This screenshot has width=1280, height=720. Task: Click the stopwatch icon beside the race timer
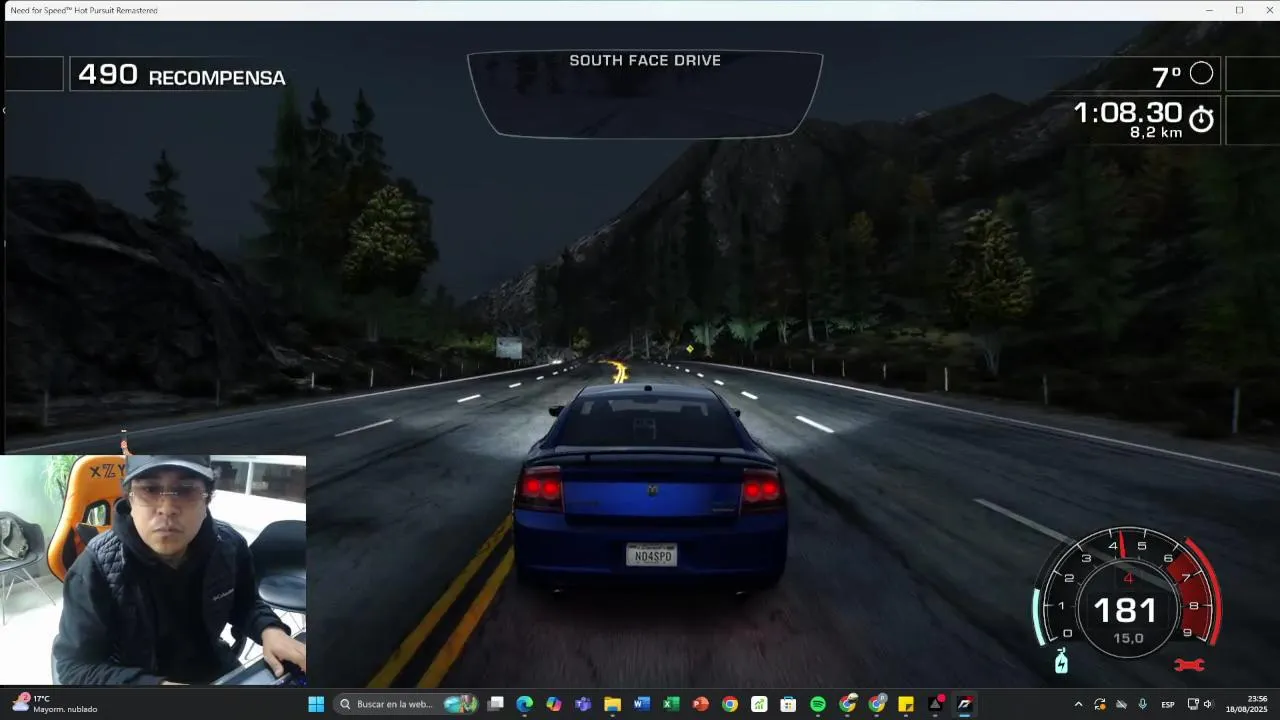click(1201, 120)
